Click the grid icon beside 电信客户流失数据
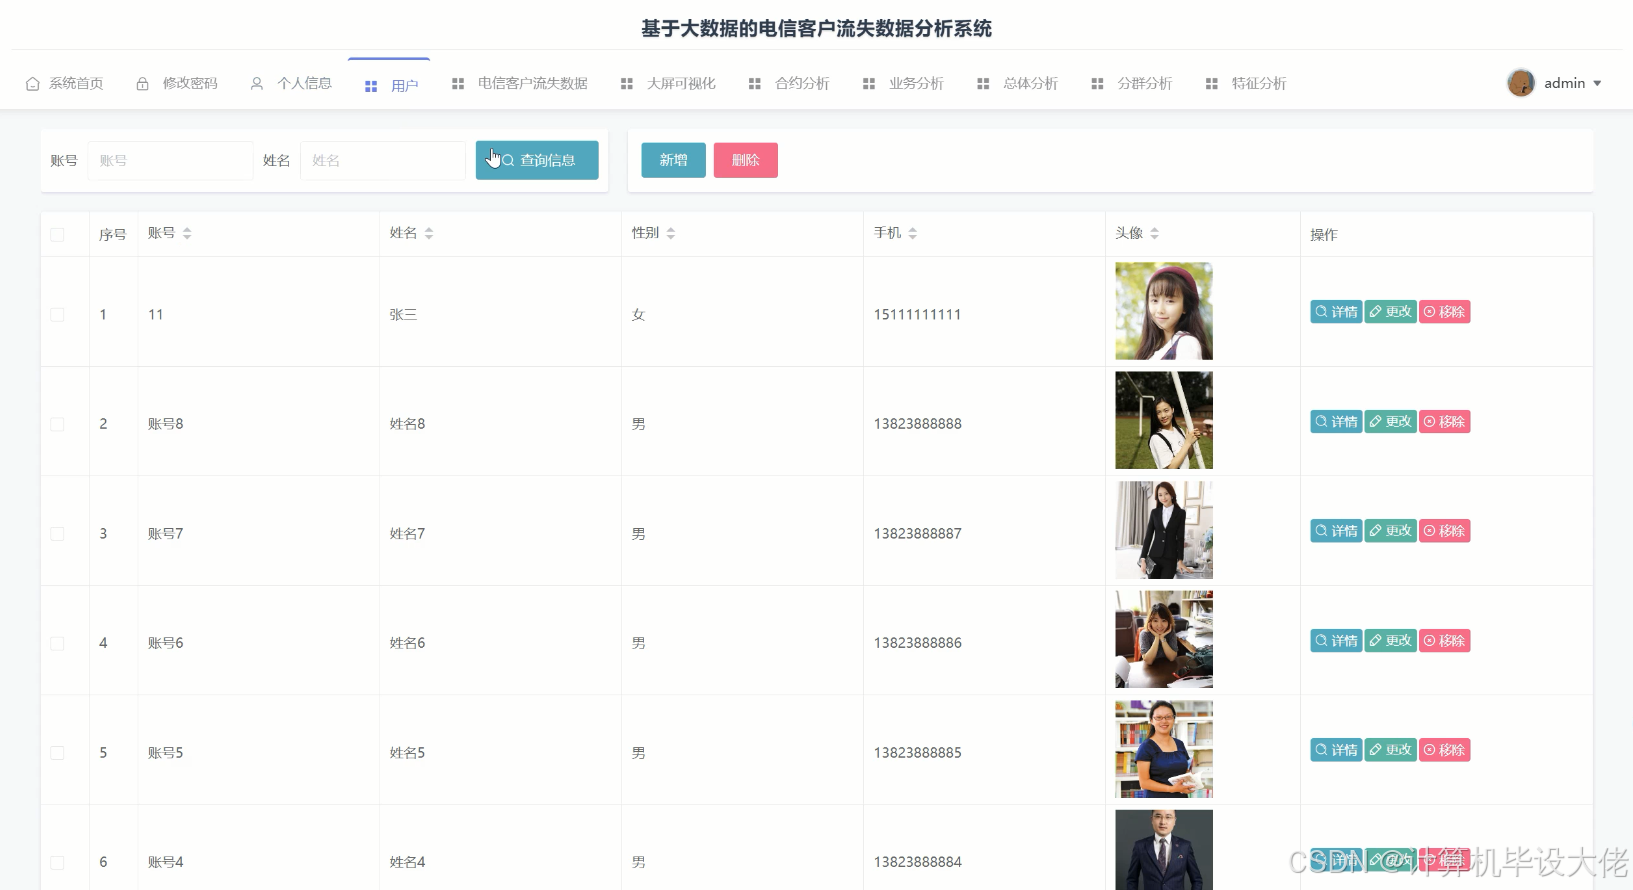Viewport: 1633px width, 890px height. coord(458,84)
